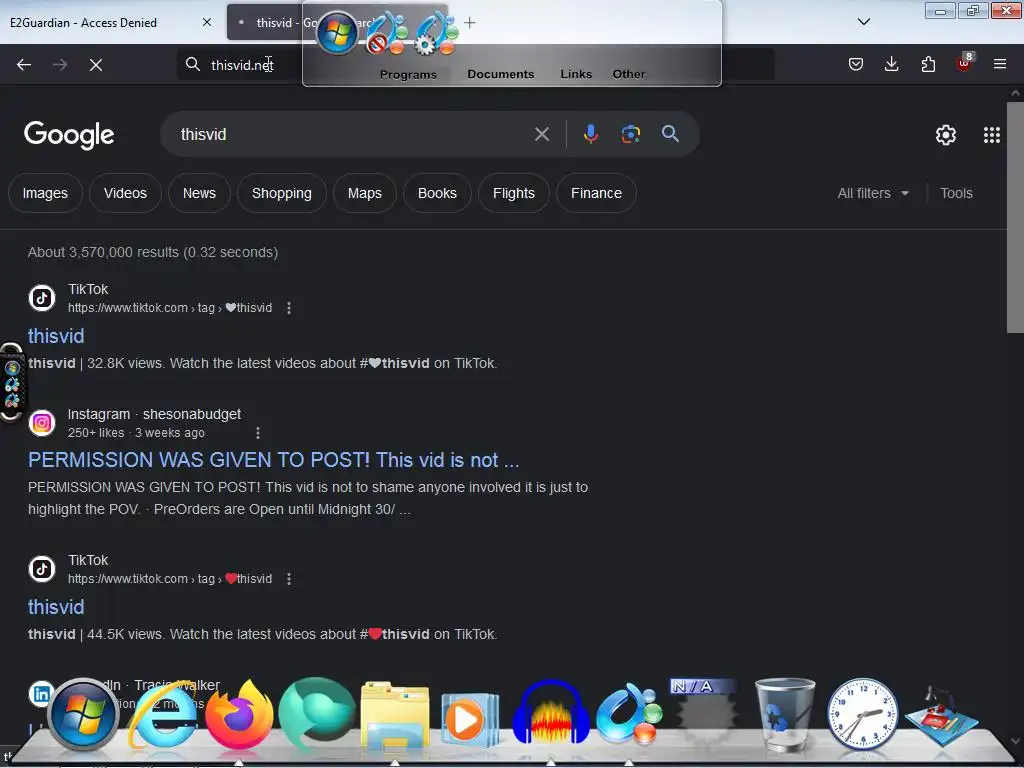Stop loading the current page

96,65
